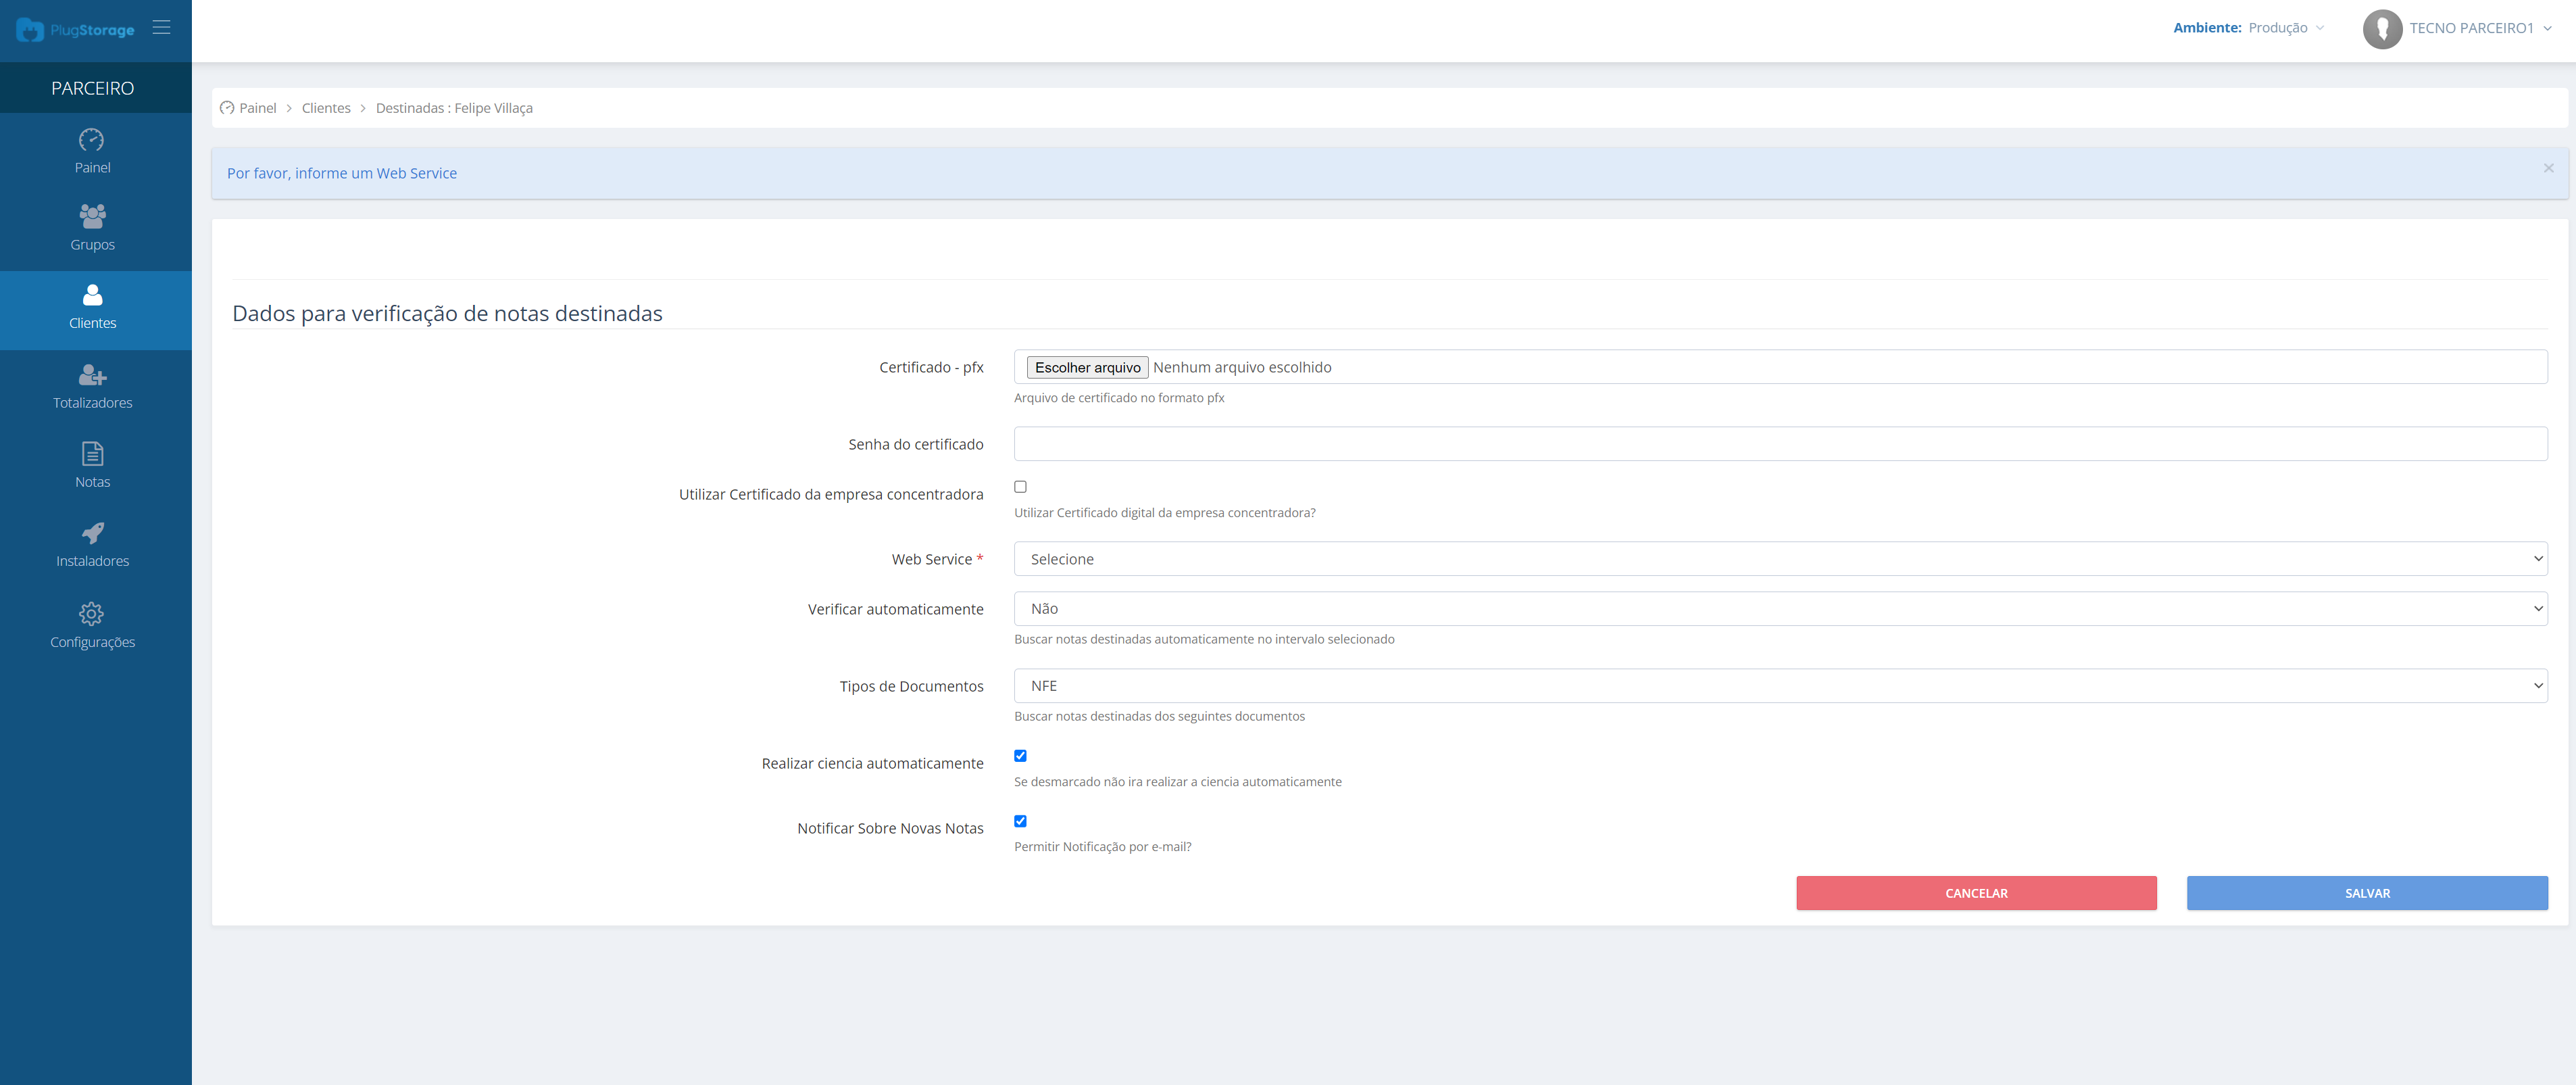Uncheck Realizar ciencia automaticamente checkbox

point(1020,756)
